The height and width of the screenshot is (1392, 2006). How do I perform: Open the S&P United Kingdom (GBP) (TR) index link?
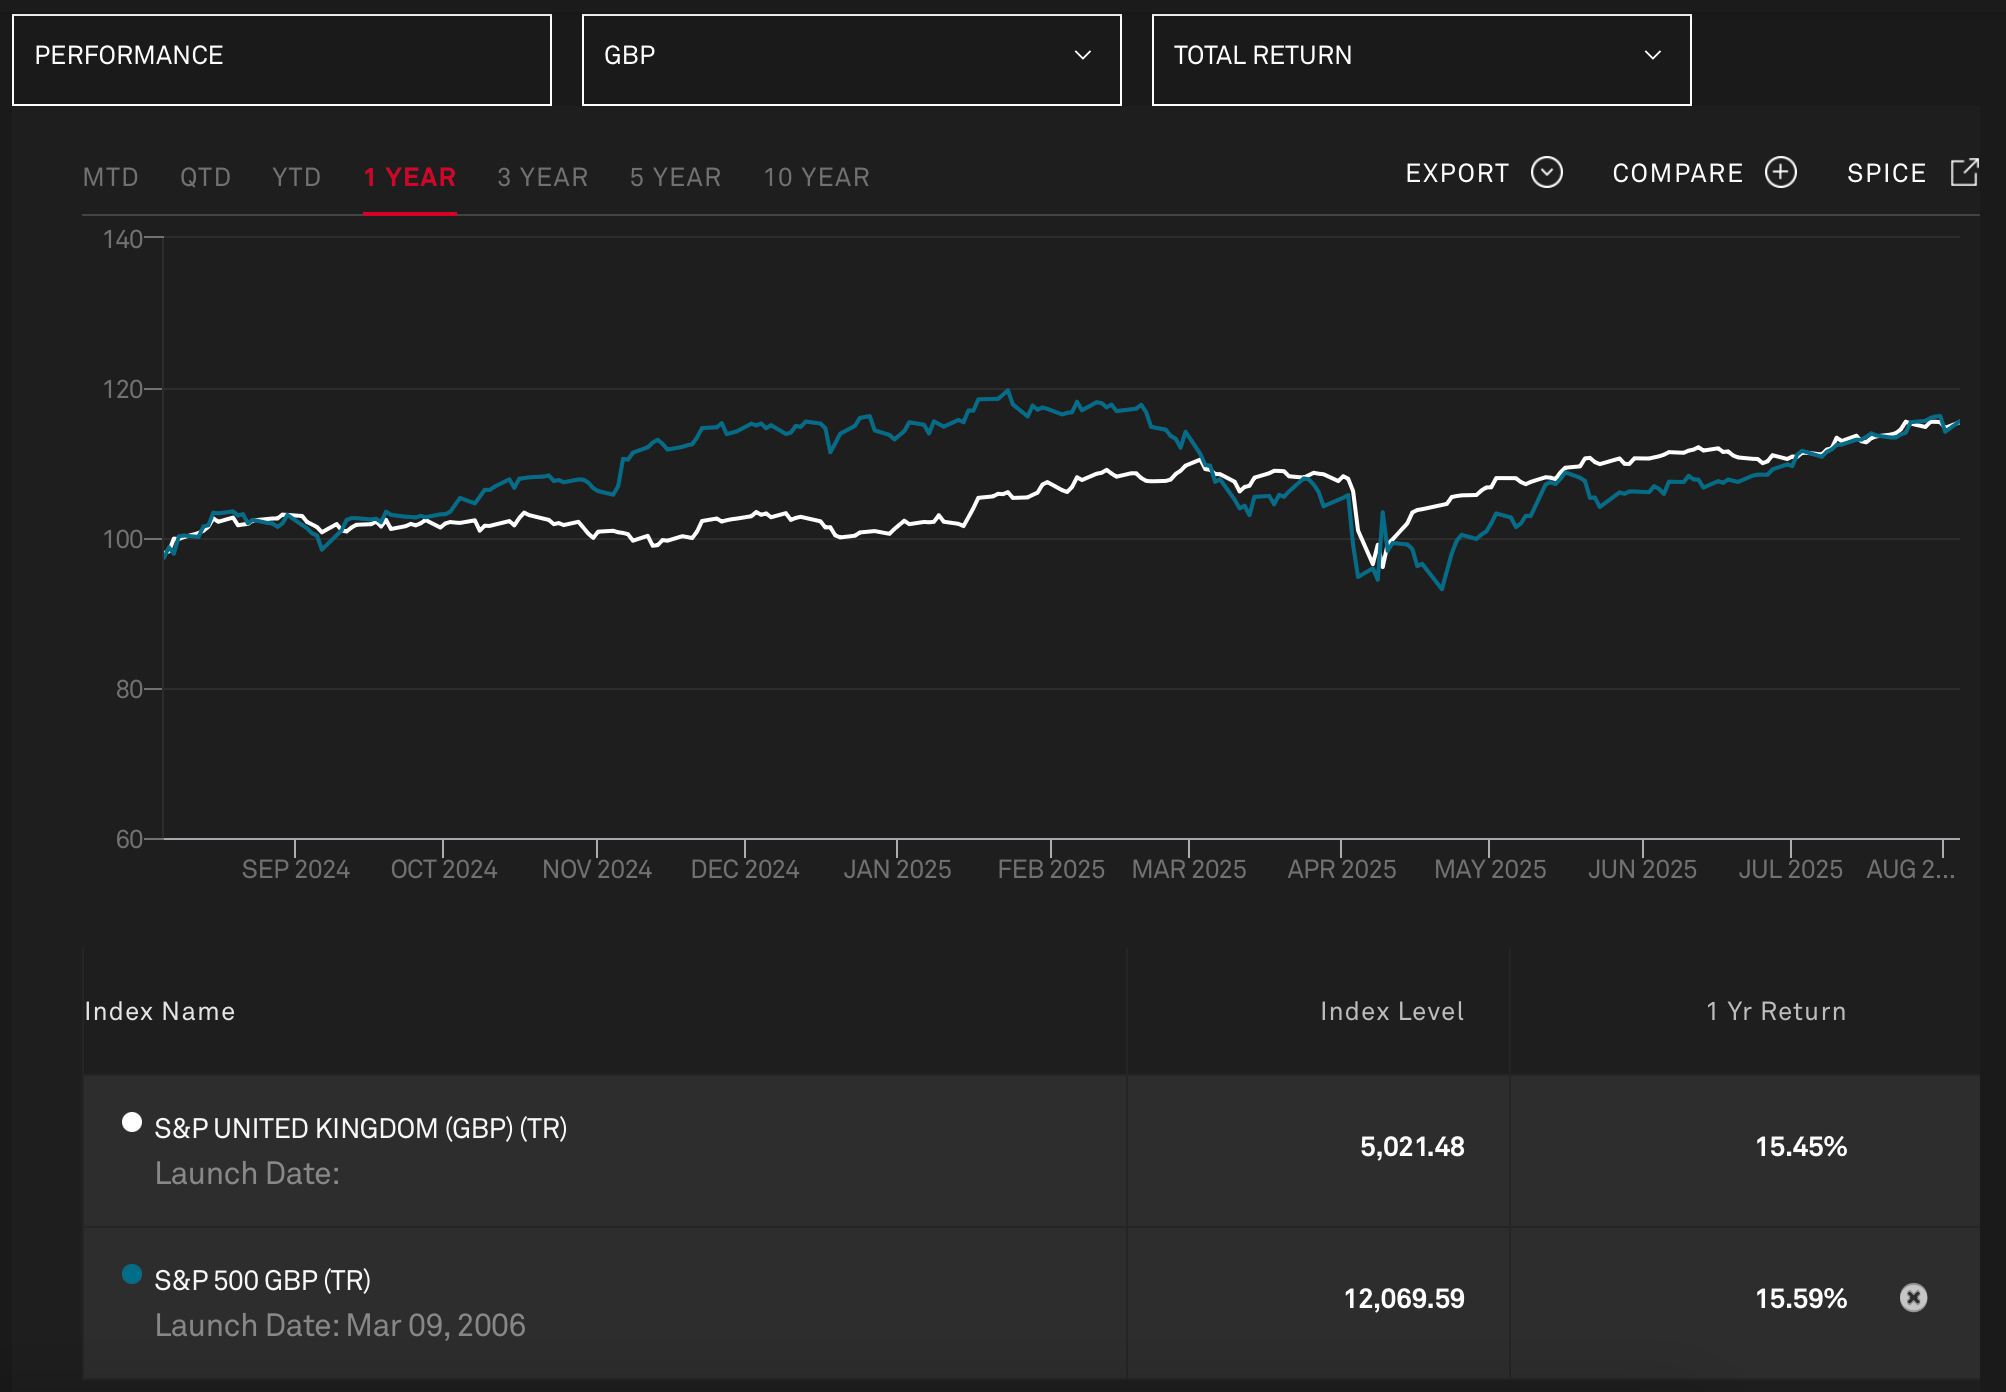pyautogui.click(x=360, y=1128)
